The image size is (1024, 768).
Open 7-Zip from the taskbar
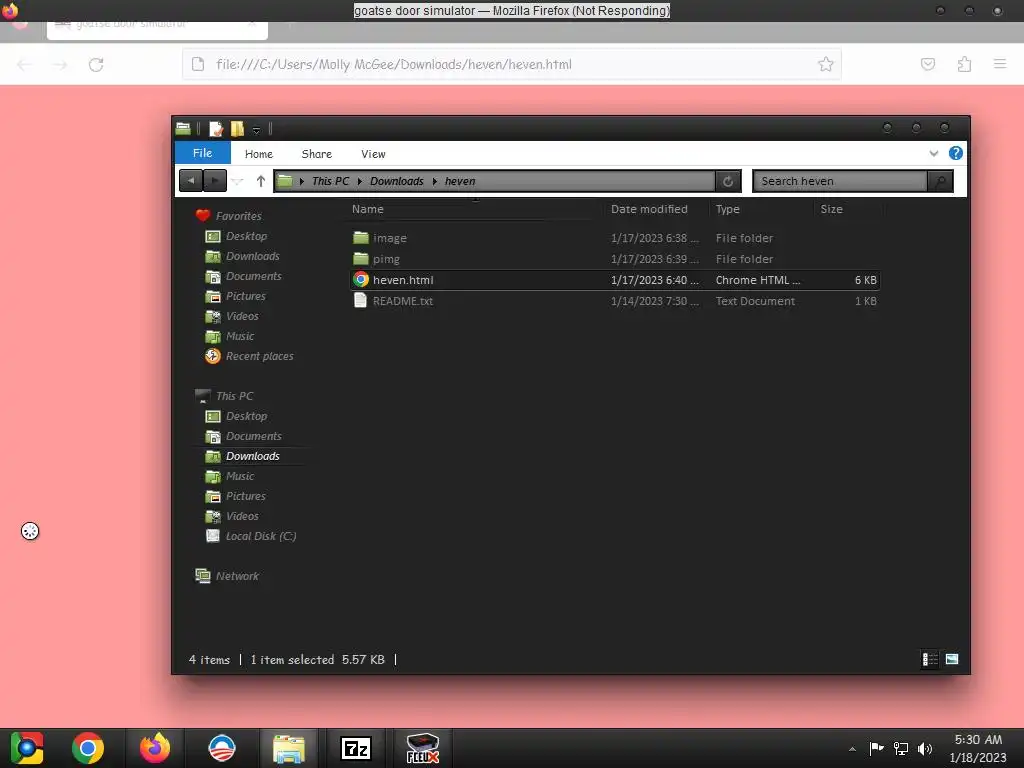[356, 748]
